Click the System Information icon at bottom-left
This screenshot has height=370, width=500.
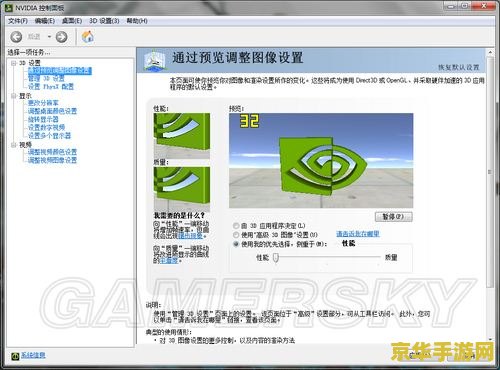15,356
